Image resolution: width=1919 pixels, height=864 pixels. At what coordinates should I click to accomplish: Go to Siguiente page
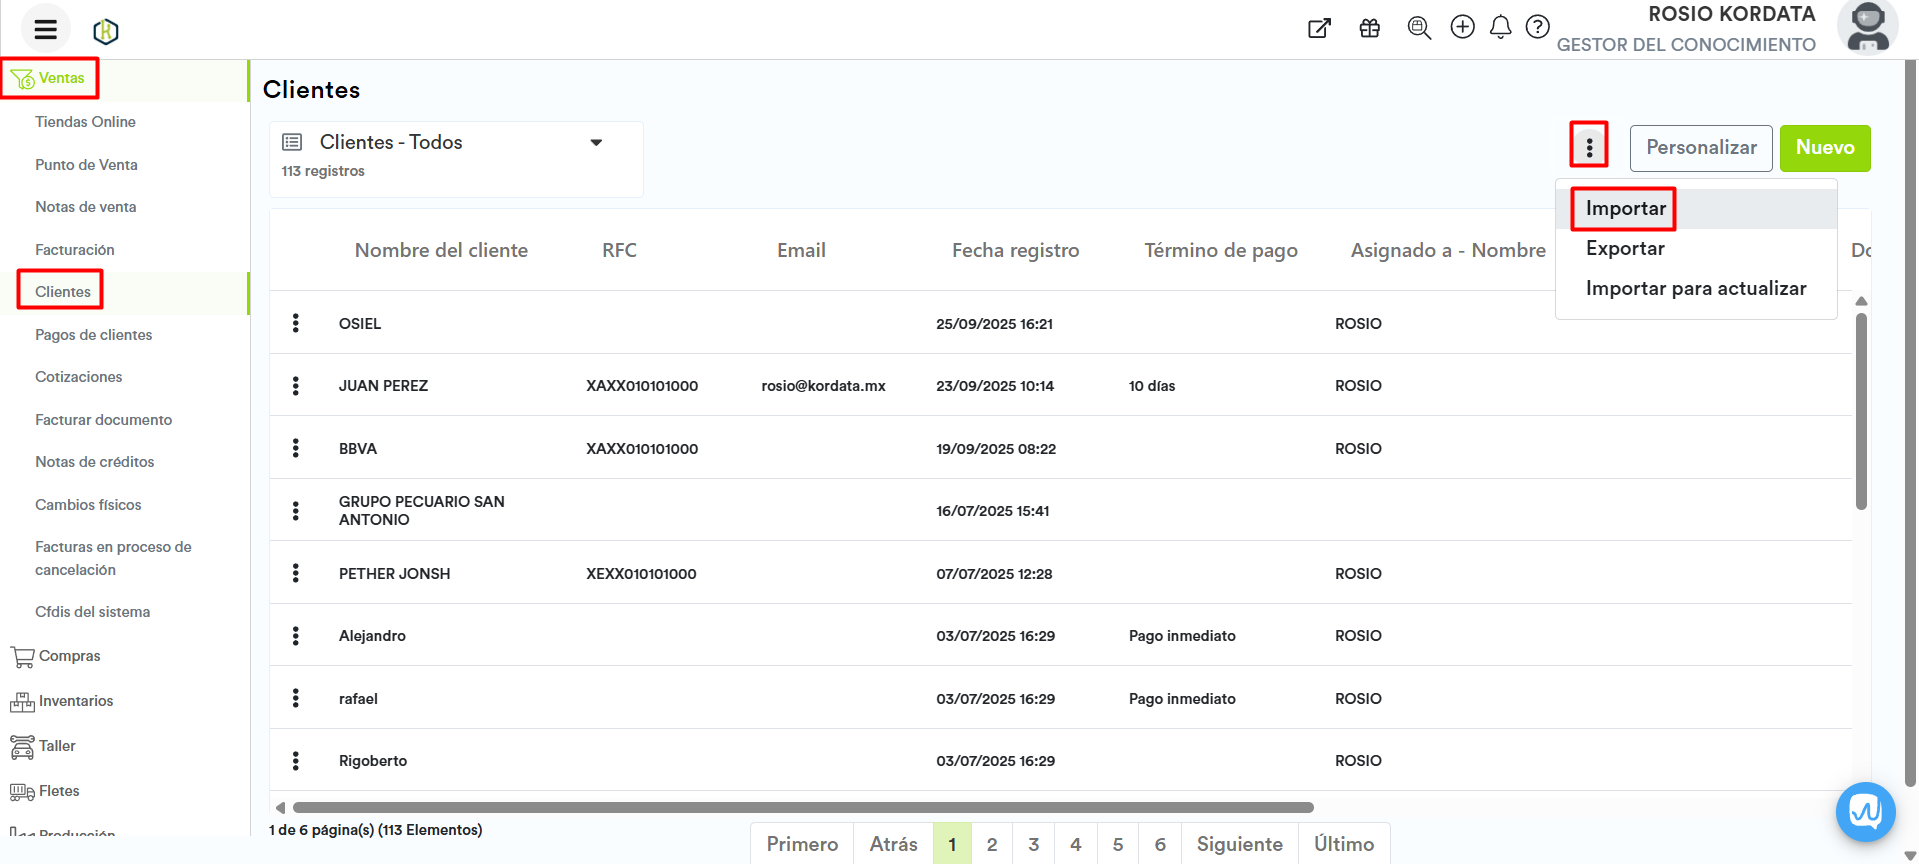1239,844
